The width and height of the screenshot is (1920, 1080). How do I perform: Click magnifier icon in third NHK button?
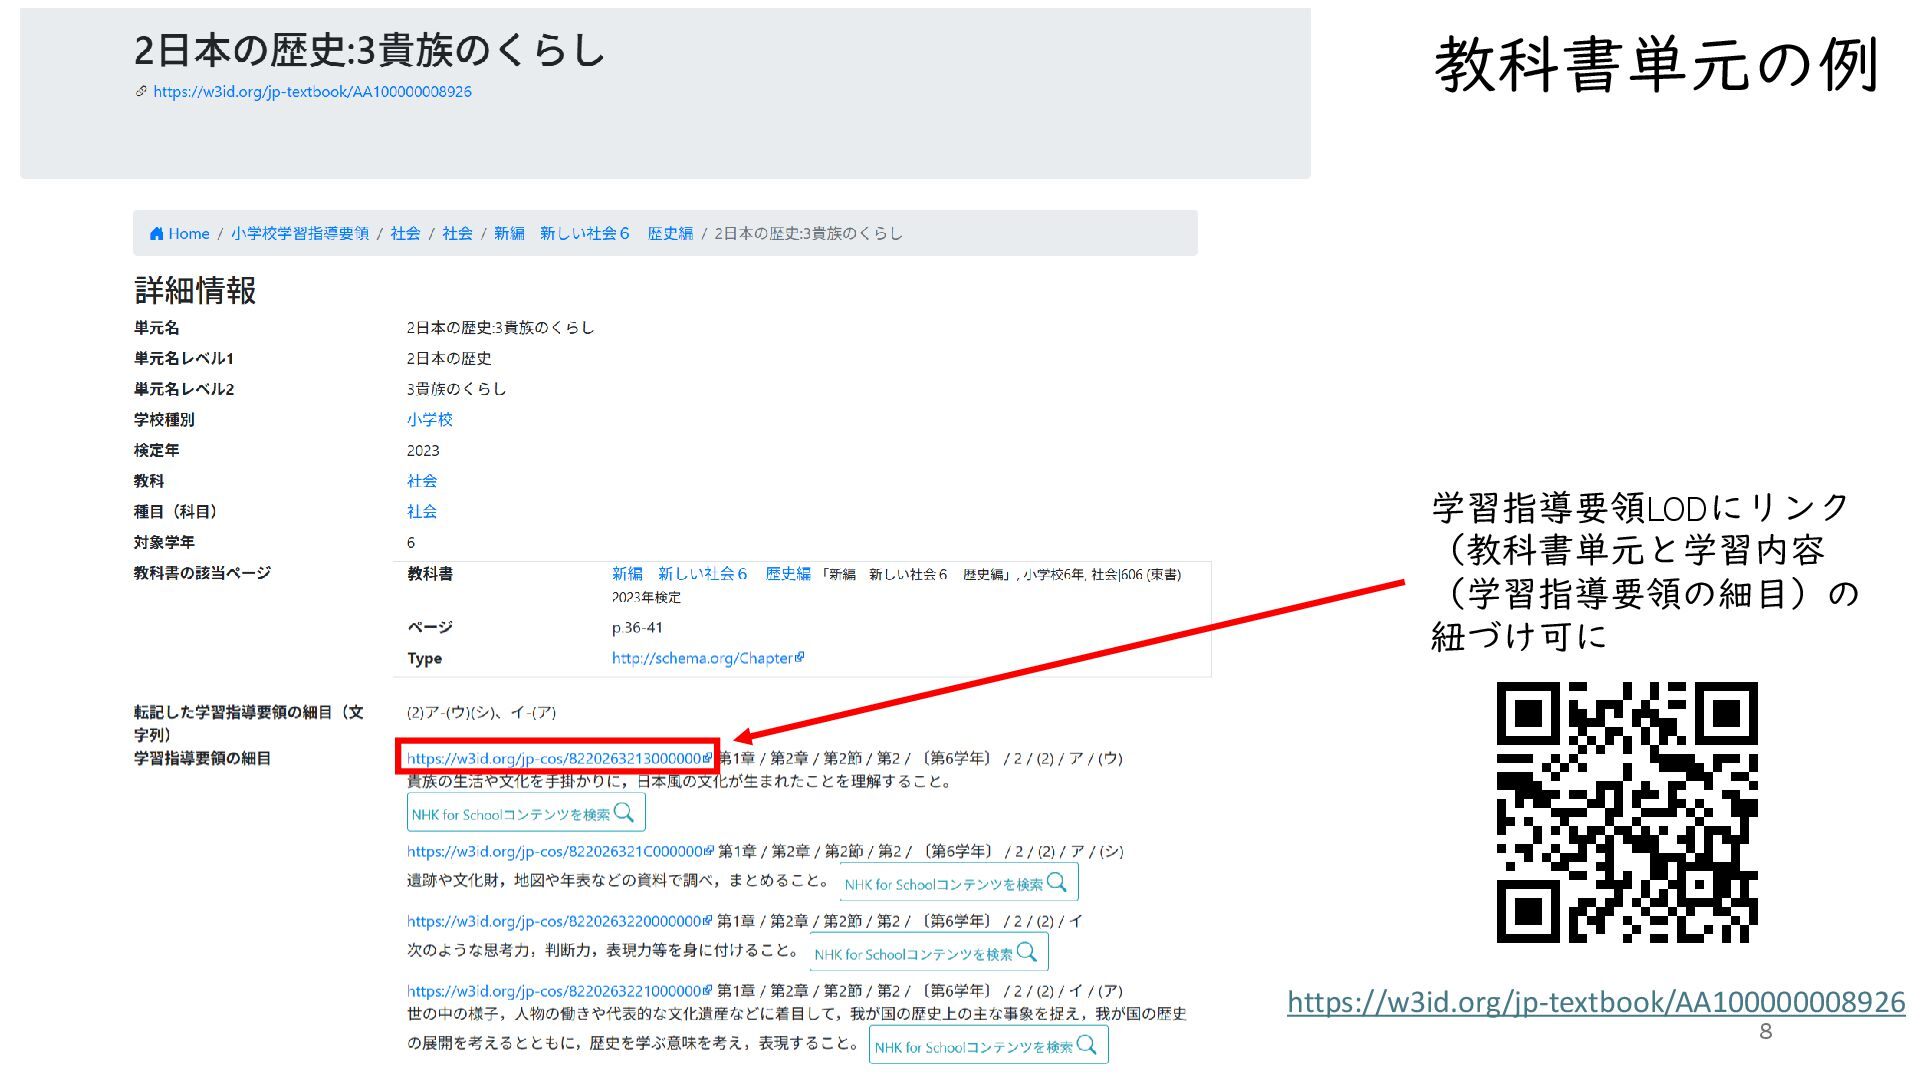1027,953
